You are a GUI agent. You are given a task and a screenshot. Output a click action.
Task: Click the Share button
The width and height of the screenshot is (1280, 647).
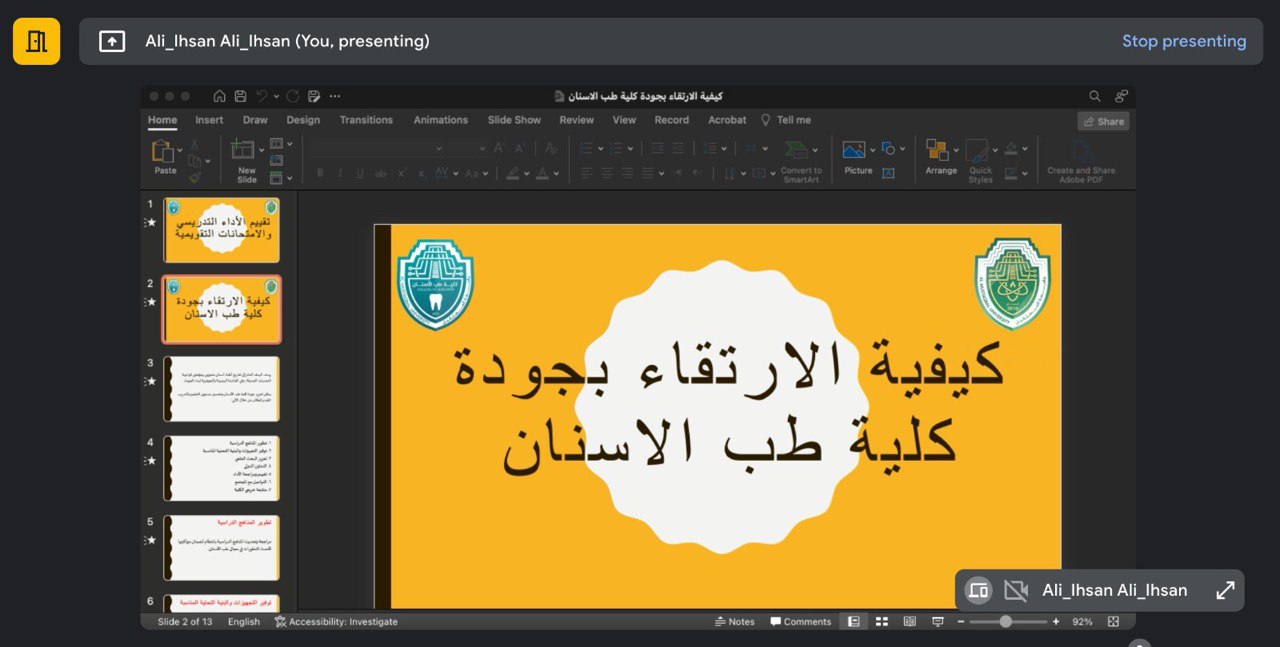1103,121
